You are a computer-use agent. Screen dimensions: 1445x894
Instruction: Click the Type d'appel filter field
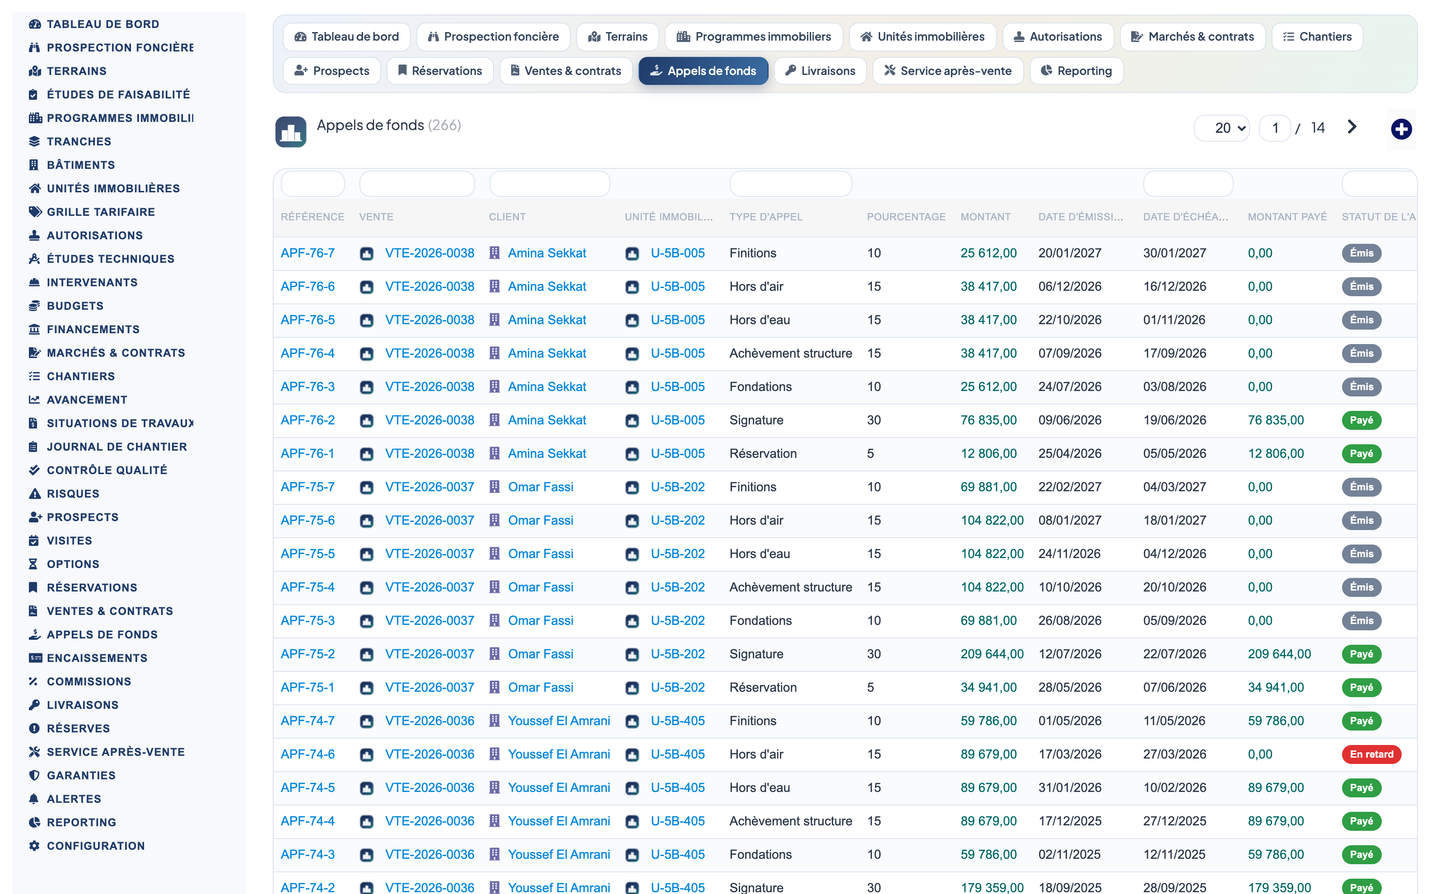(791, 184)
